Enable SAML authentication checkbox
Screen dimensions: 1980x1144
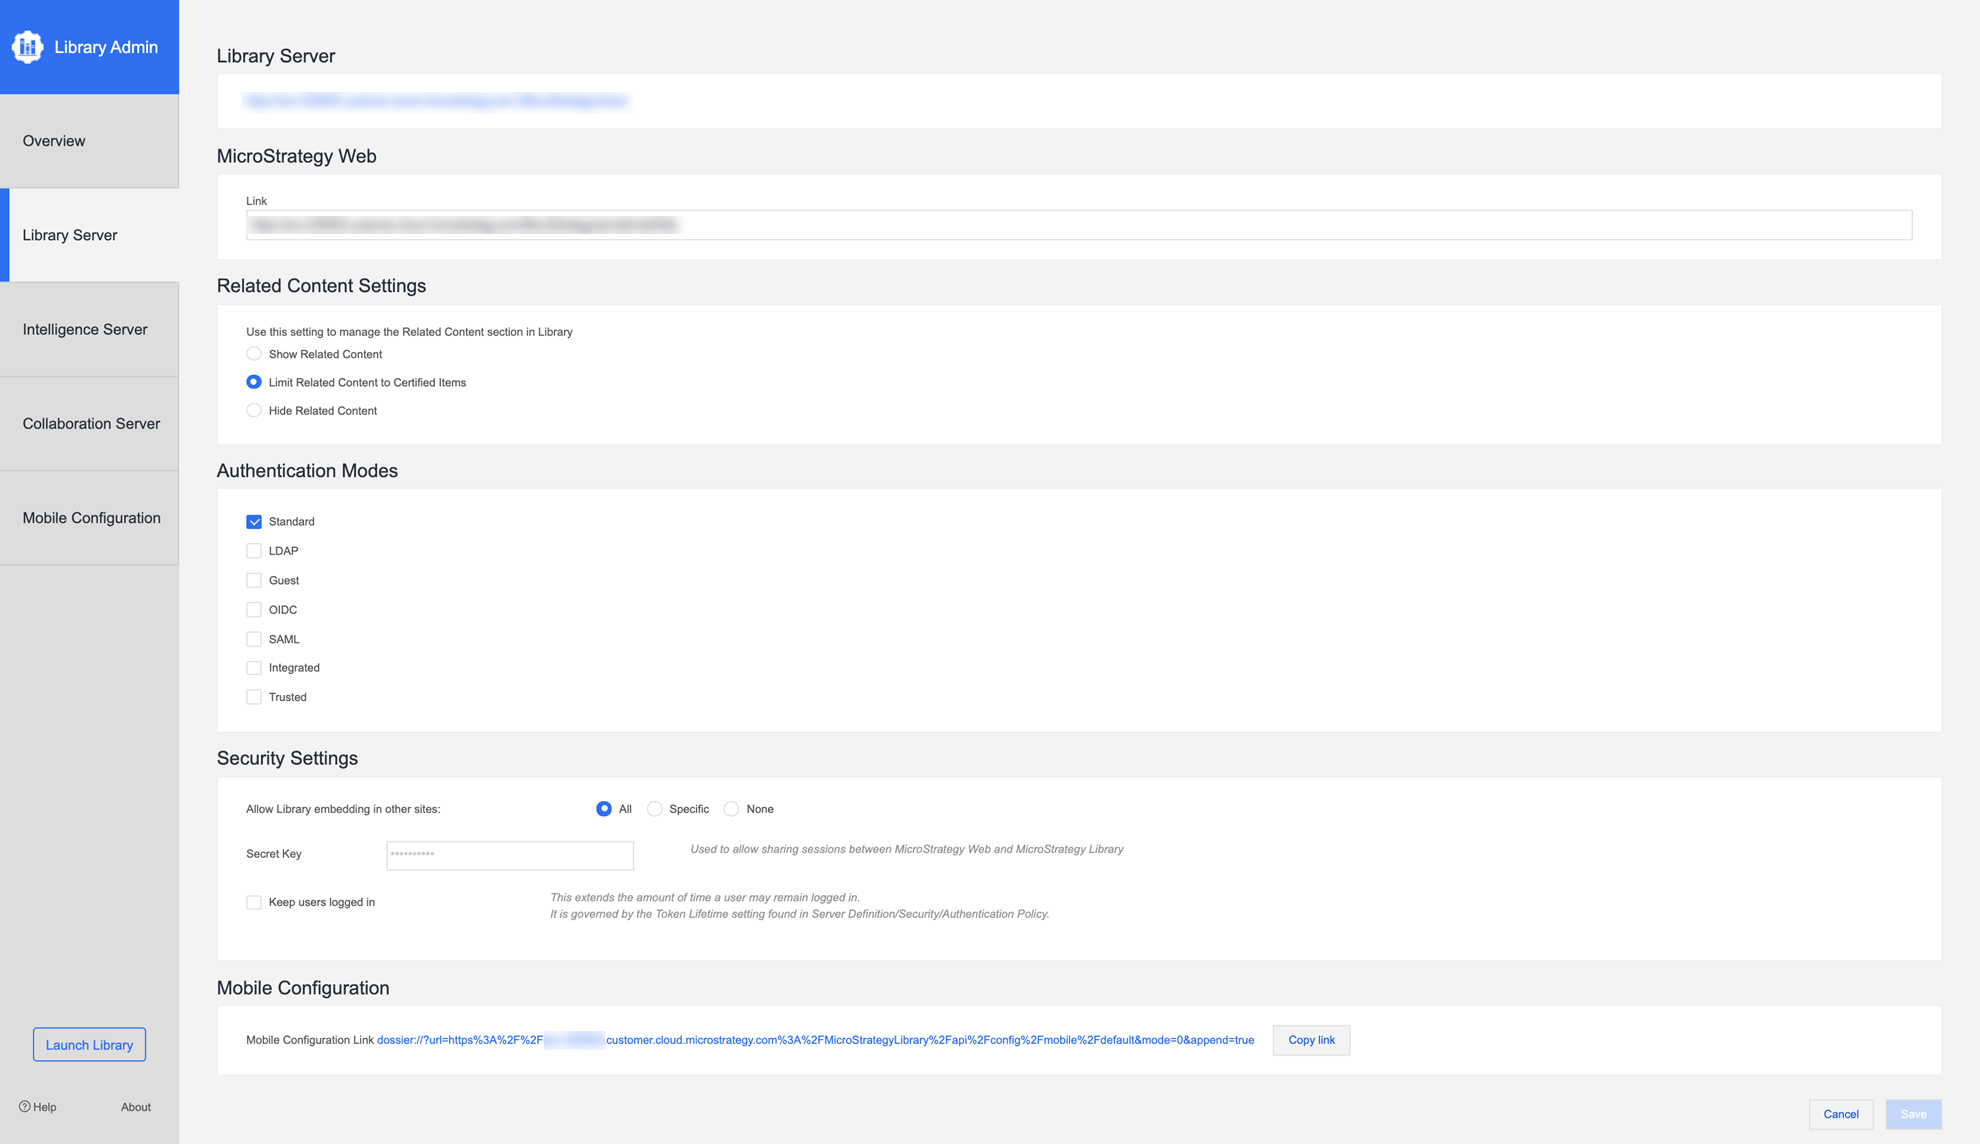(x=254, y=639)
